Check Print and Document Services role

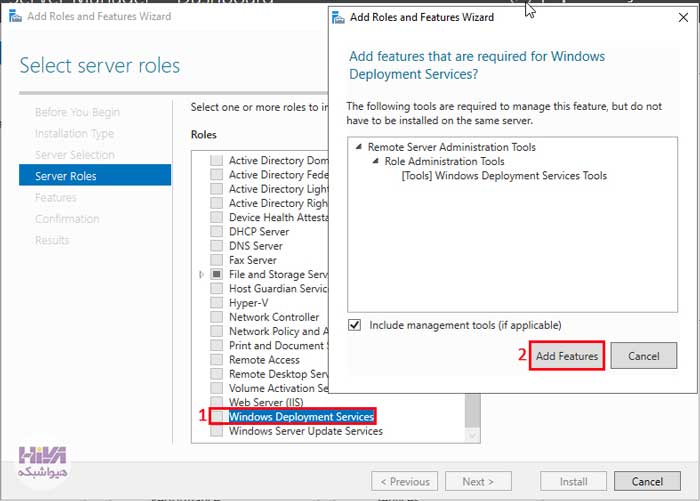coord(217,346)
